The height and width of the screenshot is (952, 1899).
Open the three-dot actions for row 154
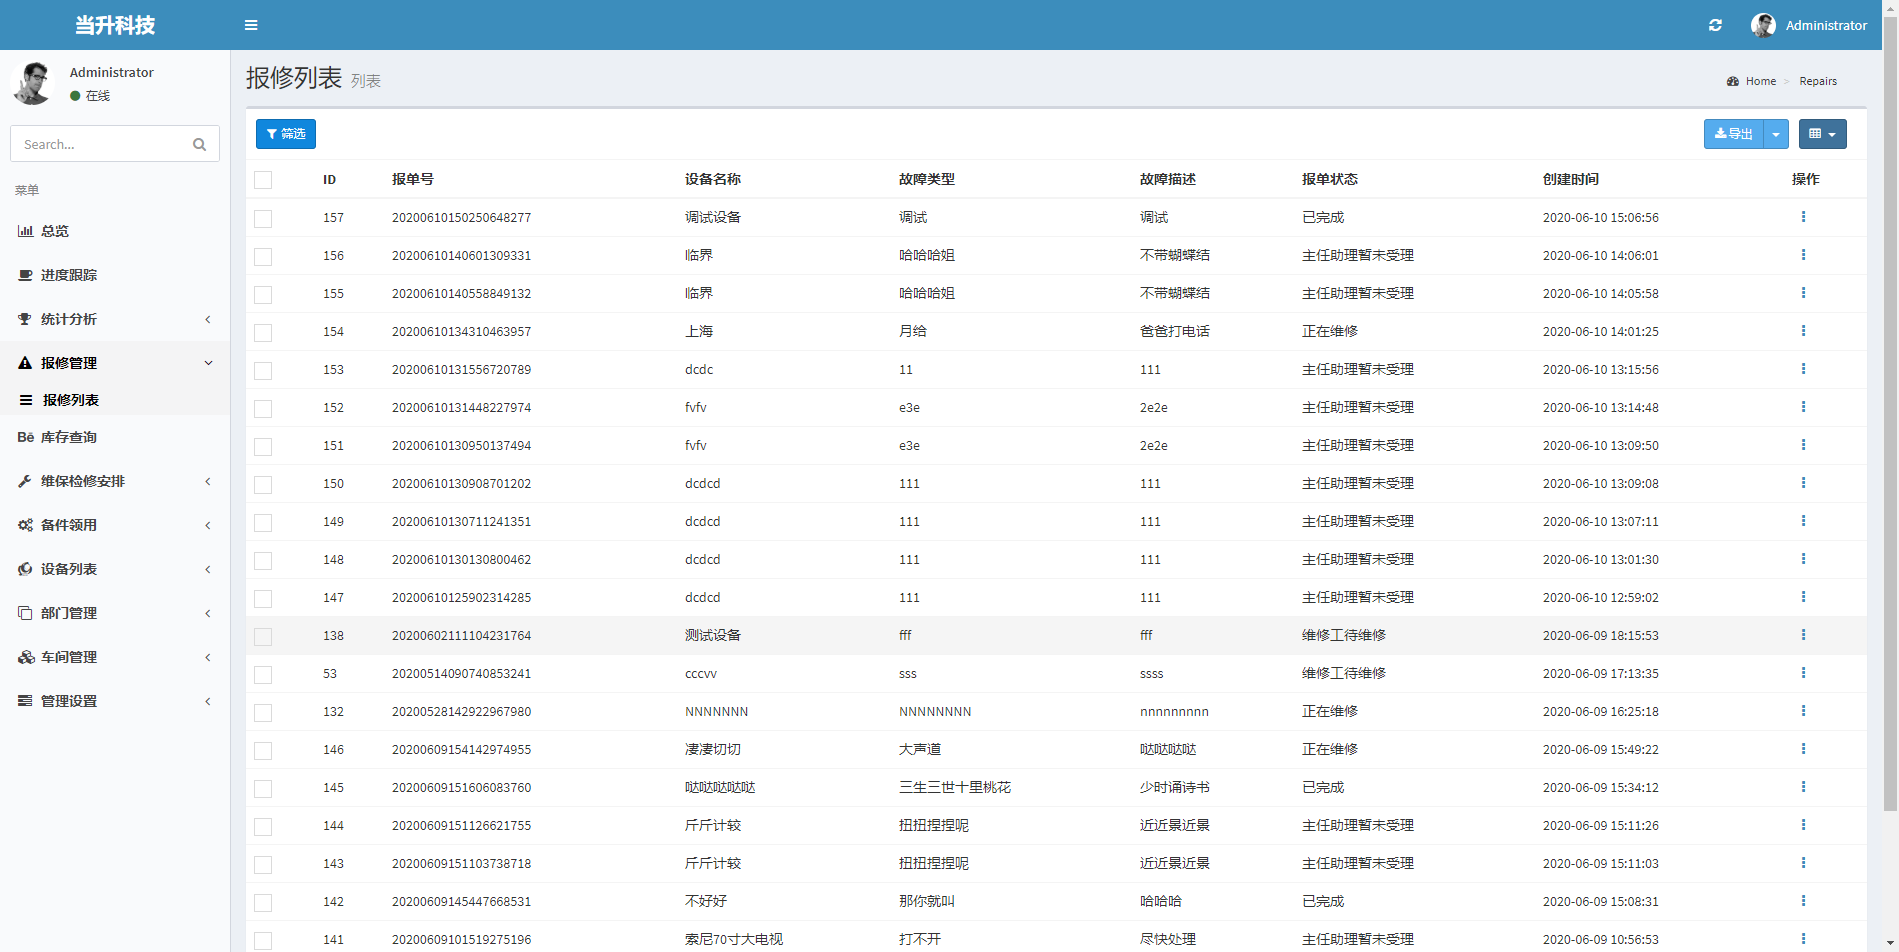[x=1803, y=331]
